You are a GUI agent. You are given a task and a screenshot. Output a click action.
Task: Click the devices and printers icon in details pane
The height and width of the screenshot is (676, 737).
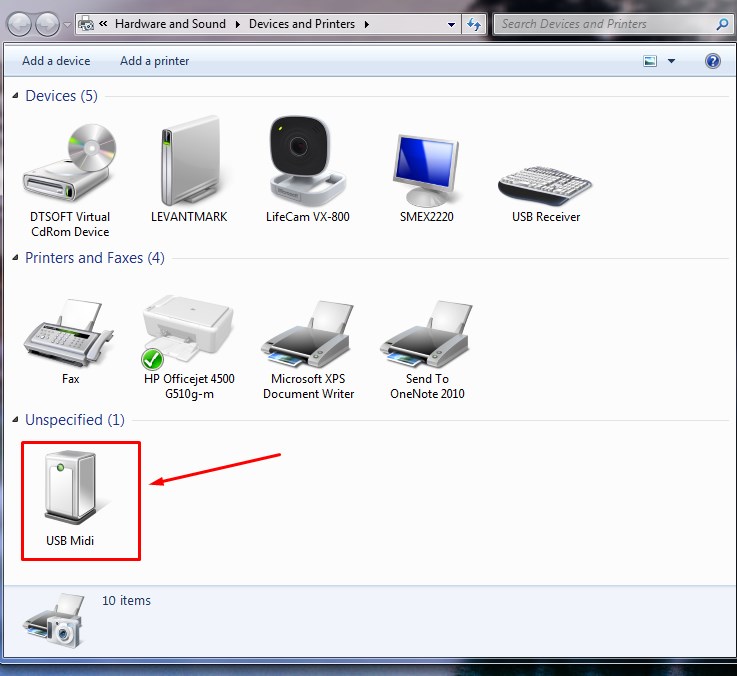tap(54, 621)
